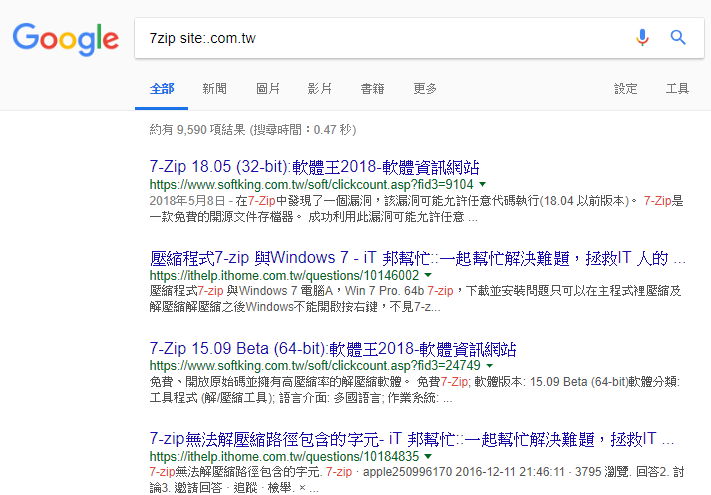Click snippet starting 免費、開放原始碼
The width and height of the screenshot is (711, 495).
(415, 390)
